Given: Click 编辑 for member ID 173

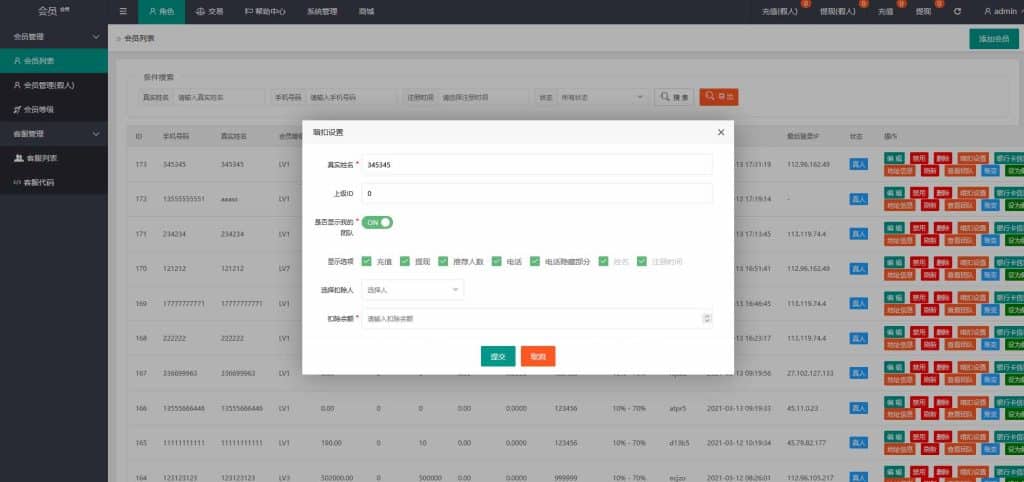Looking at the screenshot, I should click(895, 158).
